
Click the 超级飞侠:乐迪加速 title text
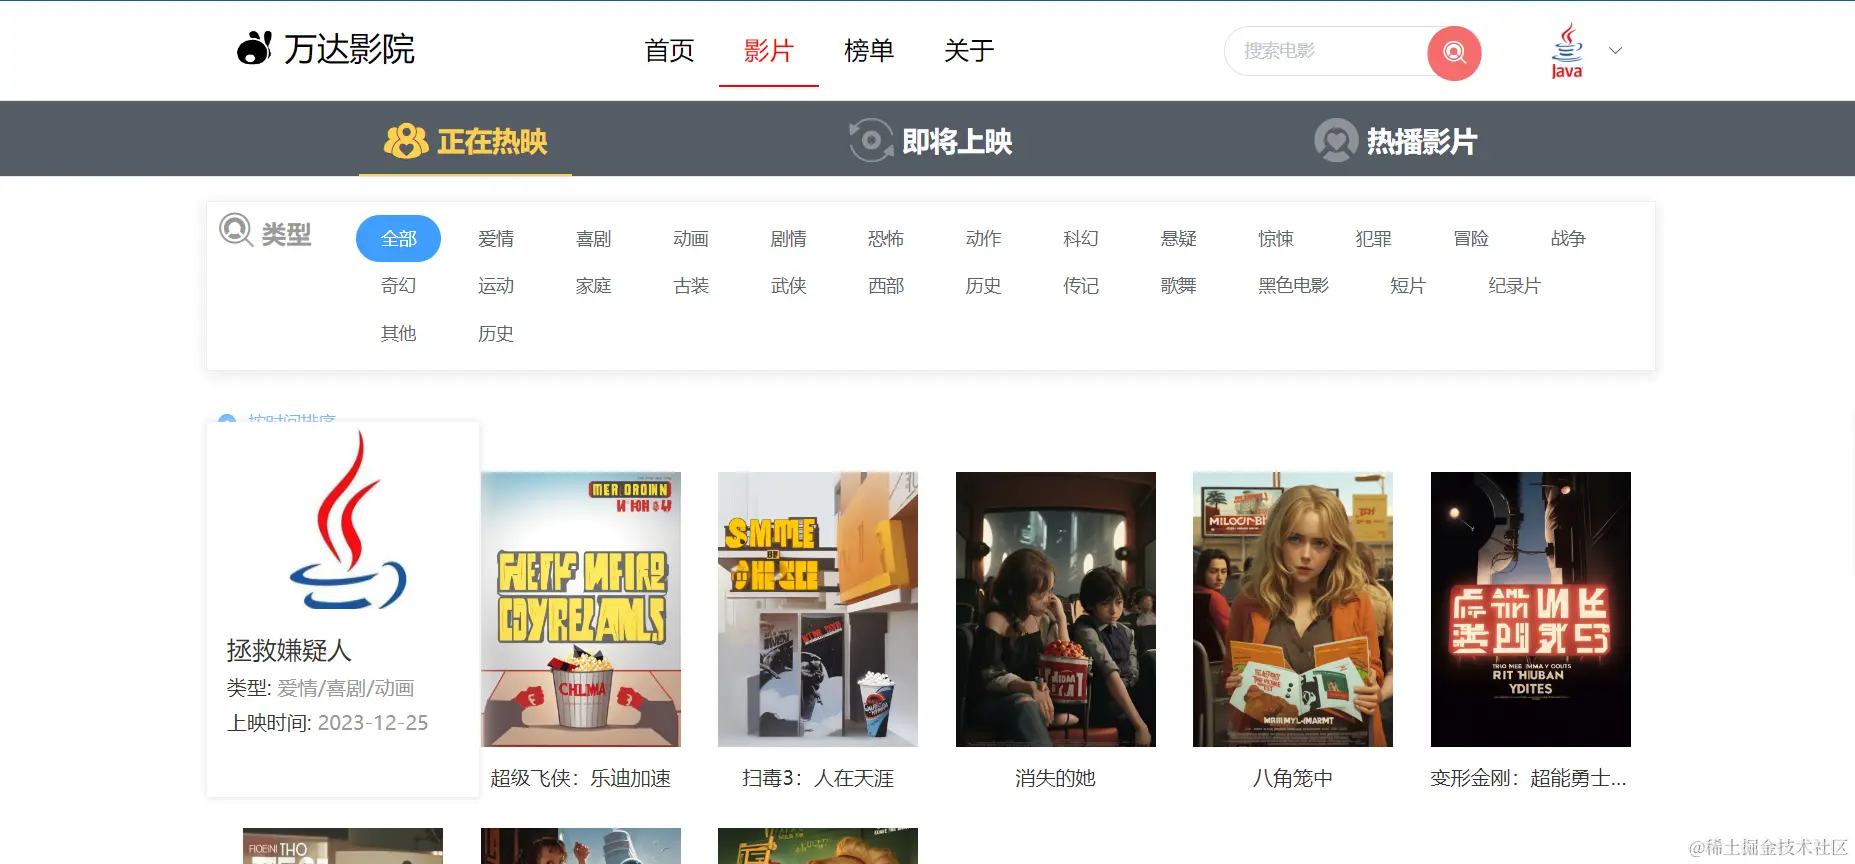(581, 778)
